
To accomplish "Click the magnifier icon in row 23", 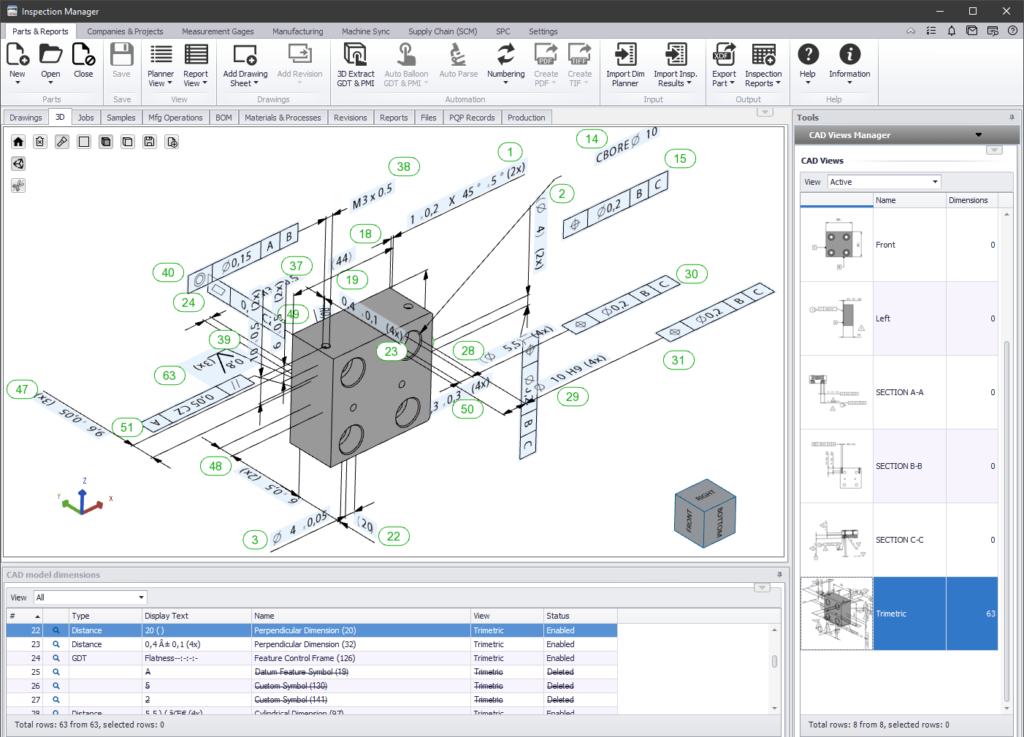I will 56,644.
